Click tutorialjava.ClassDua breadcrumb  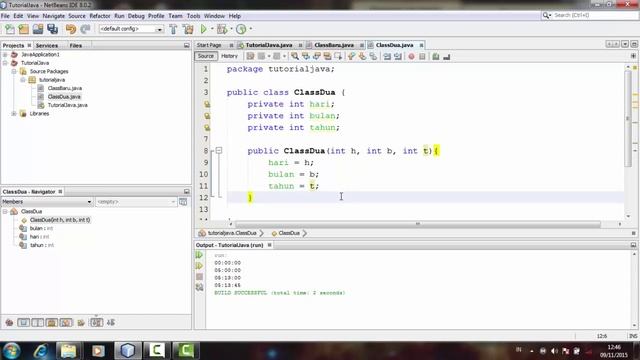tap(232, 233)
